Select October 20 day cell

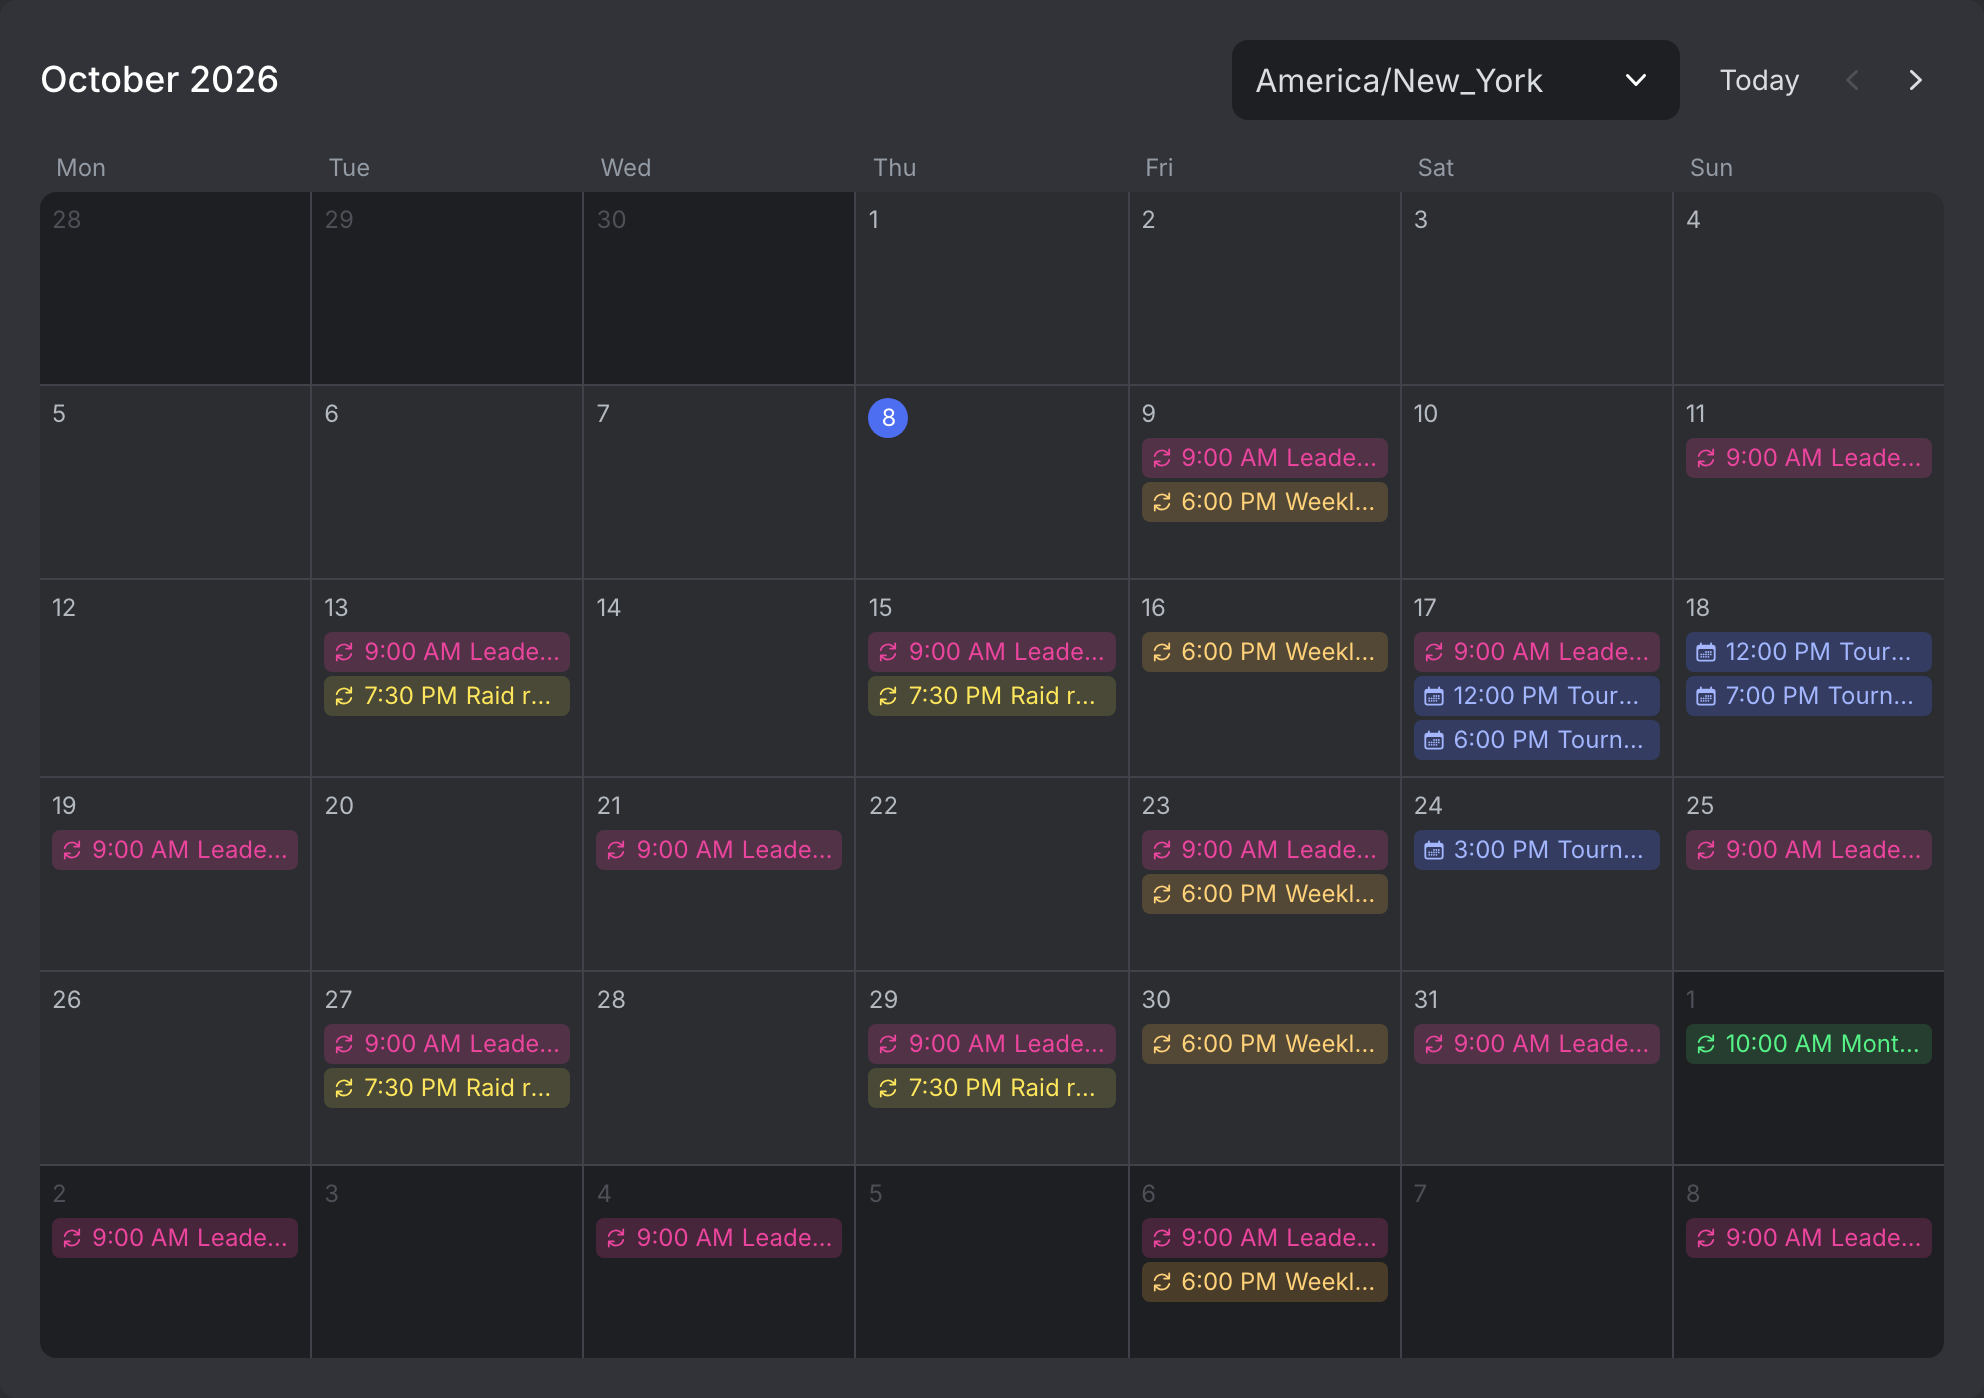[447, 874]
